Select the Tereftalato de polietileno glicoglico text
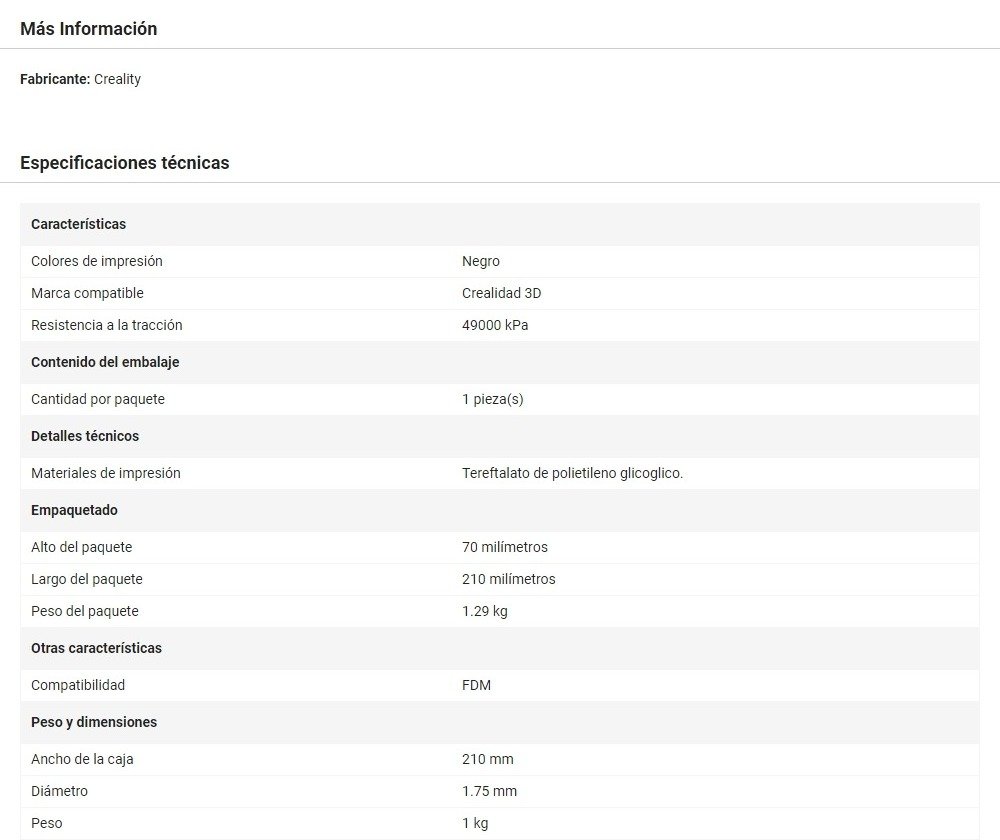 click(x=572, y=473)
